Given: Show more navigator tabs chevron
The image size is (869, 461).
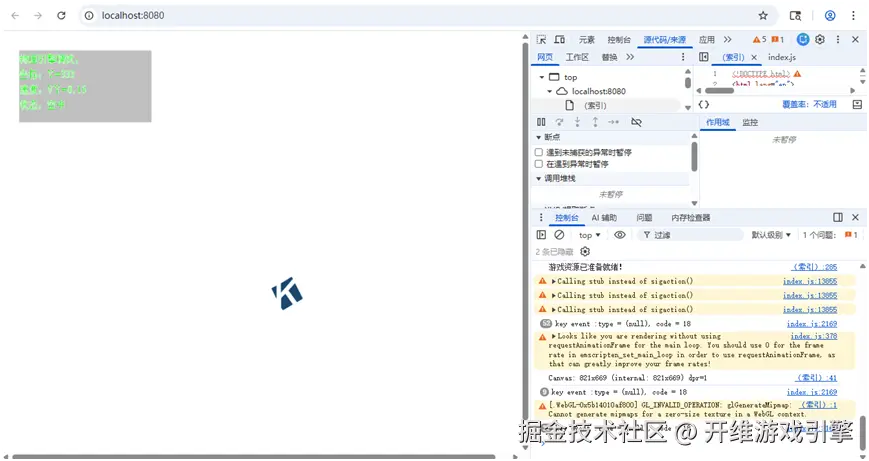Looking at the screenshot, I should pyautogui.click(x=630, y=57).
